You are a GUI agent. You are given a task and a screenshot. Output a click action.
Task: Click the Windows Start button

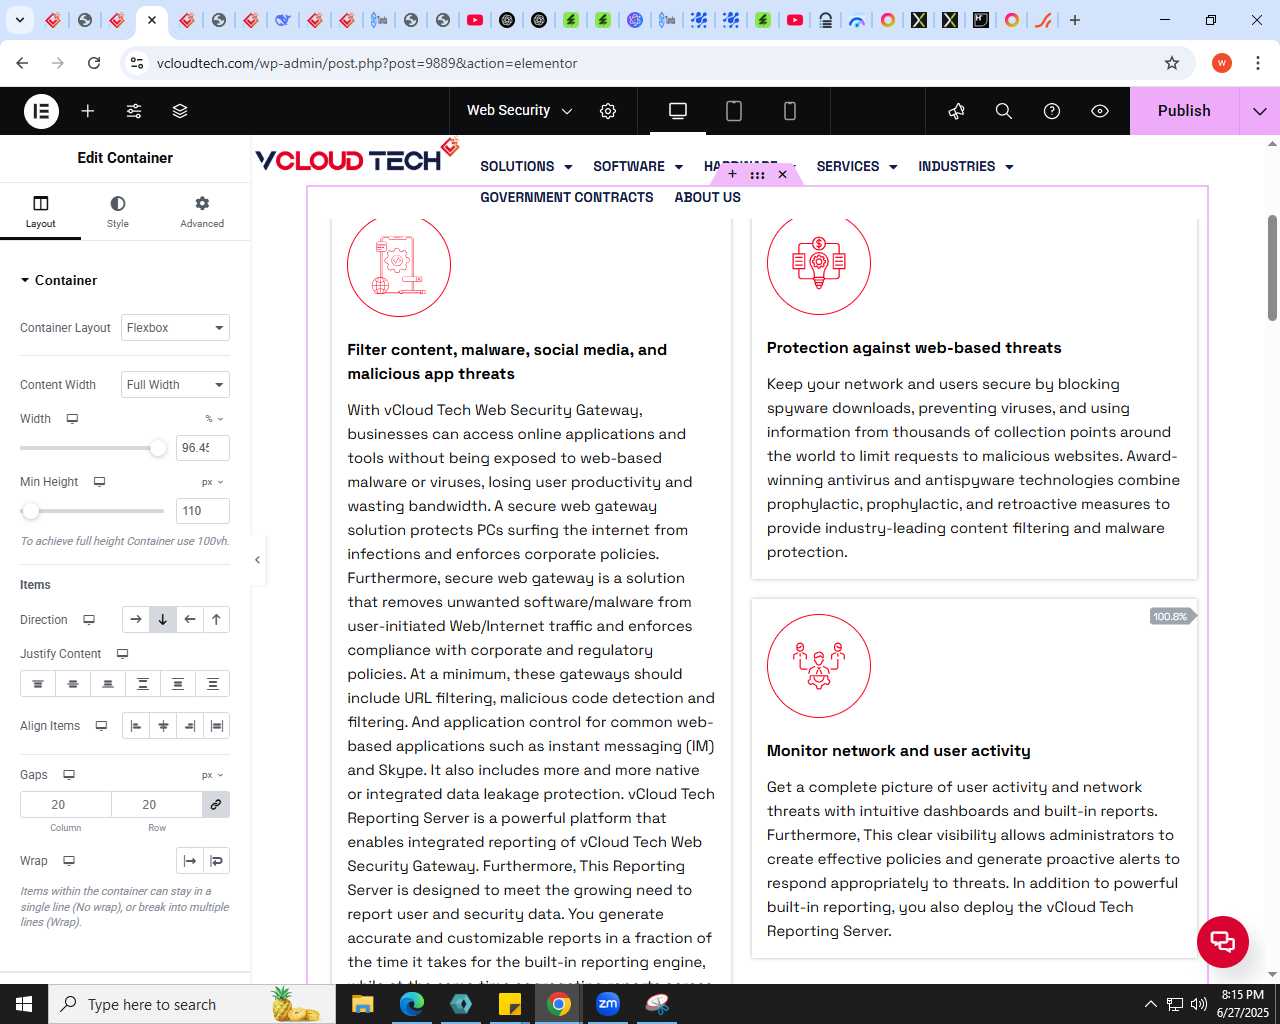coord(24,1004)
